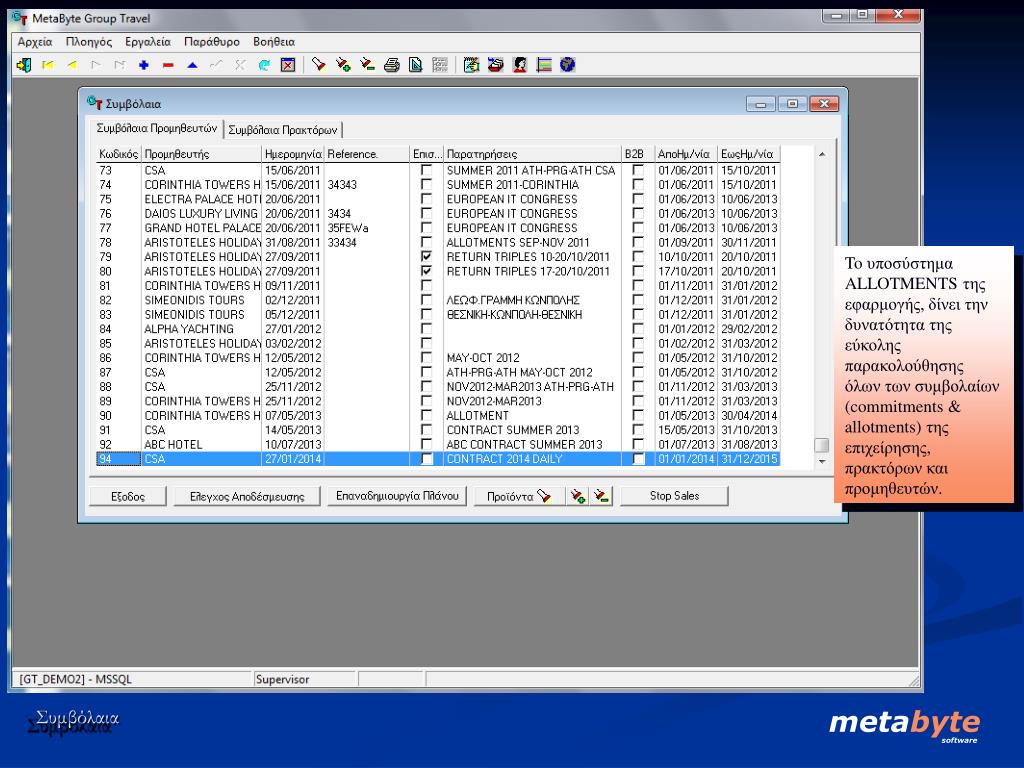Click the person portrait toolbar icon
This screenshot has height=768, width=1024.
[x=520, y=65]
